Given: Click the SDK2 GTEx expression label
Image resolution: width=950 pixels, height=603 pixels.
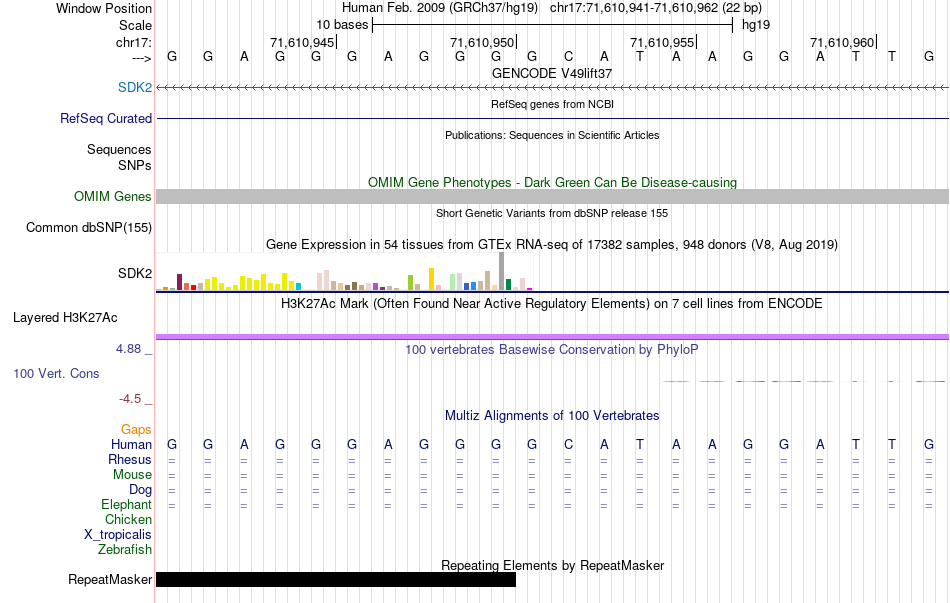Looking at the screenshot, I should click(135, 273).
